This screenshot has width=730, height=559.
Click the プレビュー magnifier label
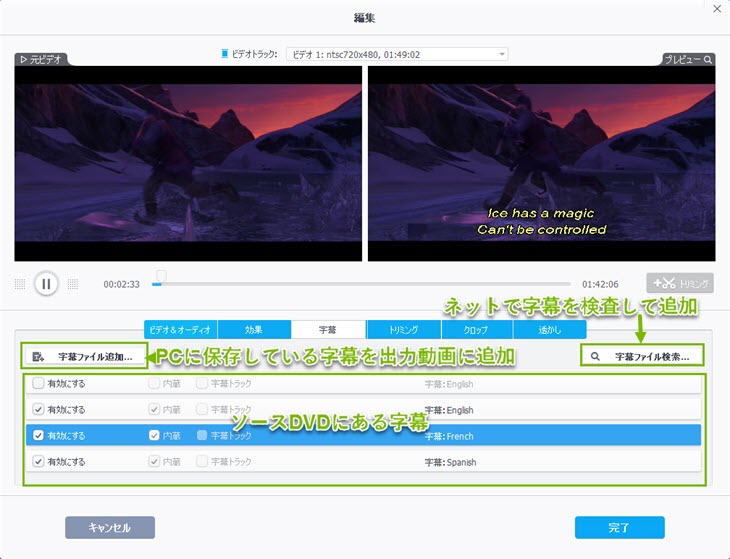pos(688,60)
